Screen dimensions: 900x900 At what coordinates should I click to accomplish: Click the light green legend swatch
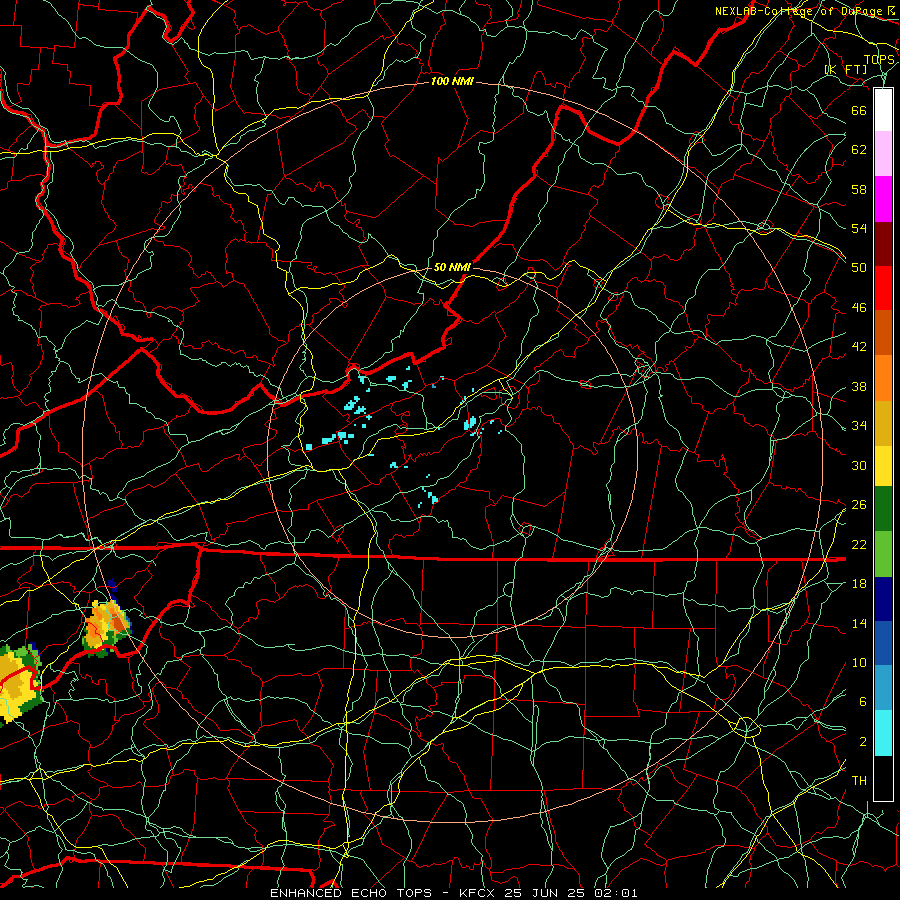click(883, 554)
